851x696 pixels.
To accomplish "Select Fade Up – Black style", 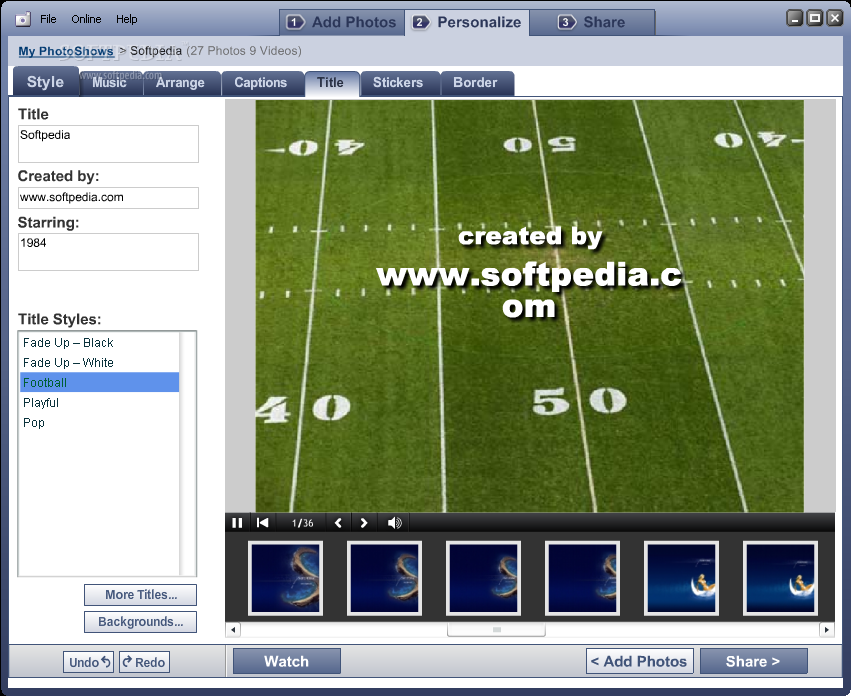I will coord(99,343).
